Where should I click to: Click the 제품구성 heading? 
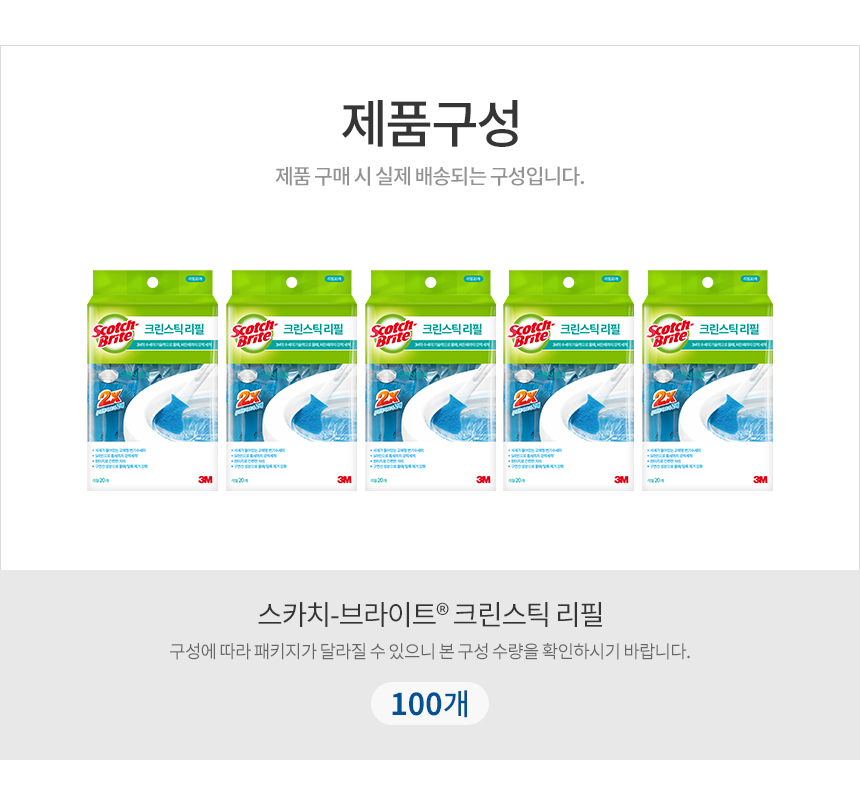(431, 124)
